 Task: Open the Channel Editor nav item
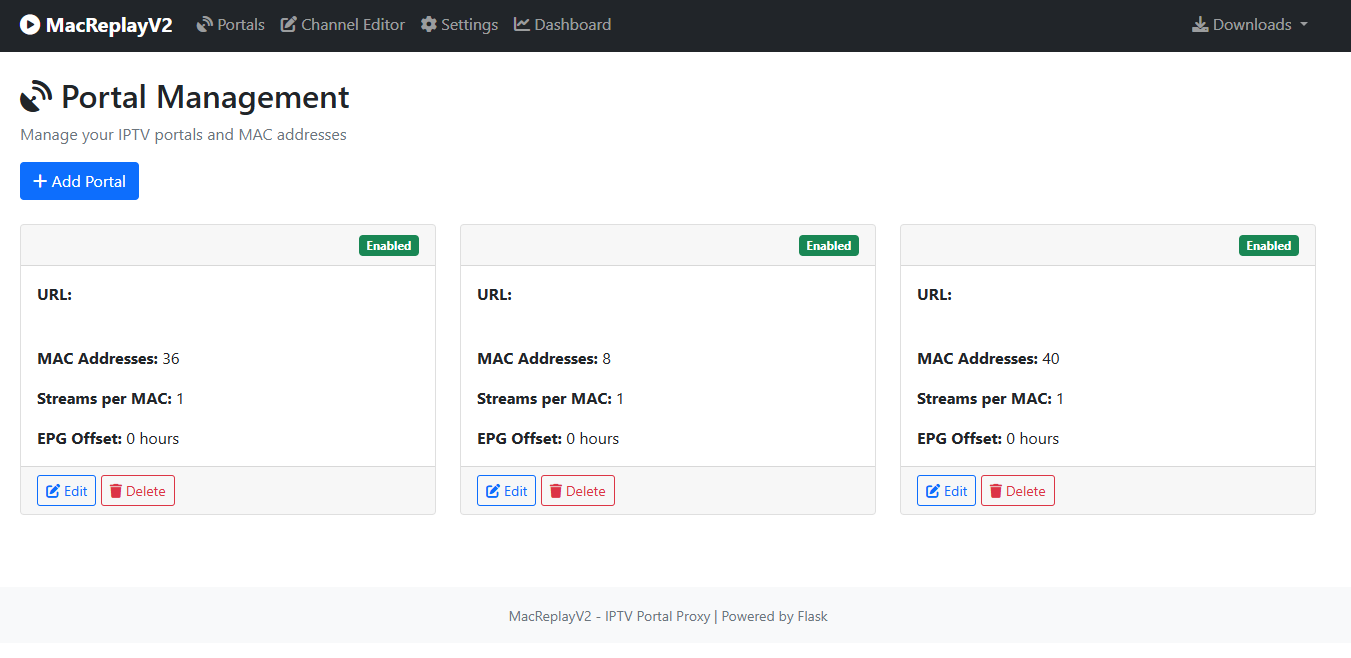click(x=343, y=24)
